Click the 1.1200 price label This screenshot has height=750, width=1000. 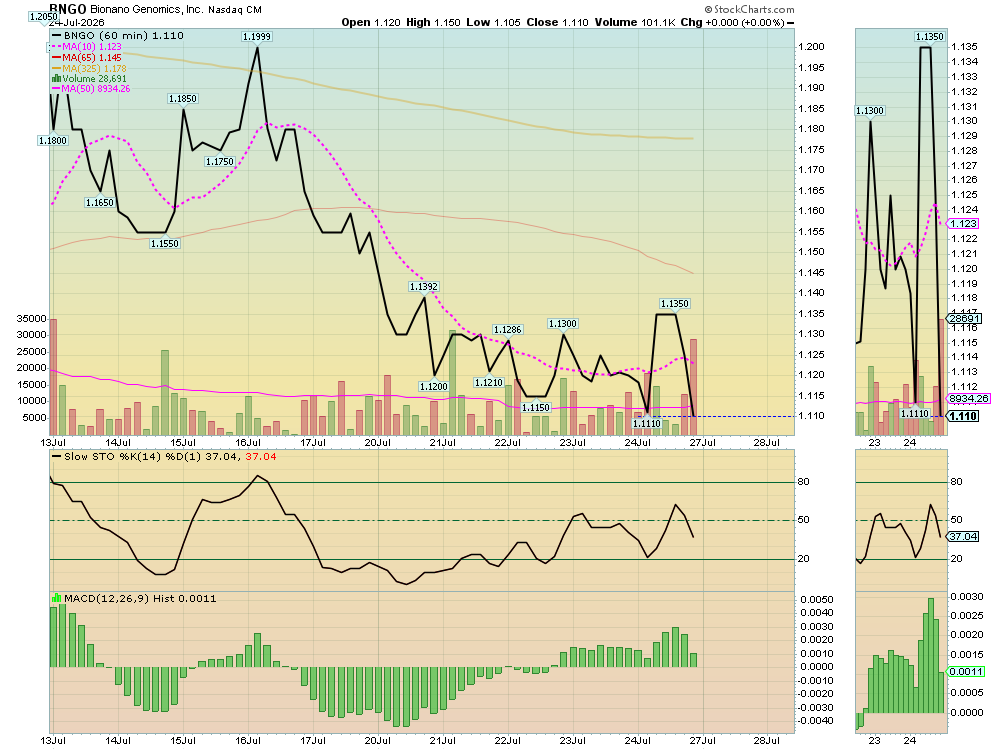[x=434, y=386]
